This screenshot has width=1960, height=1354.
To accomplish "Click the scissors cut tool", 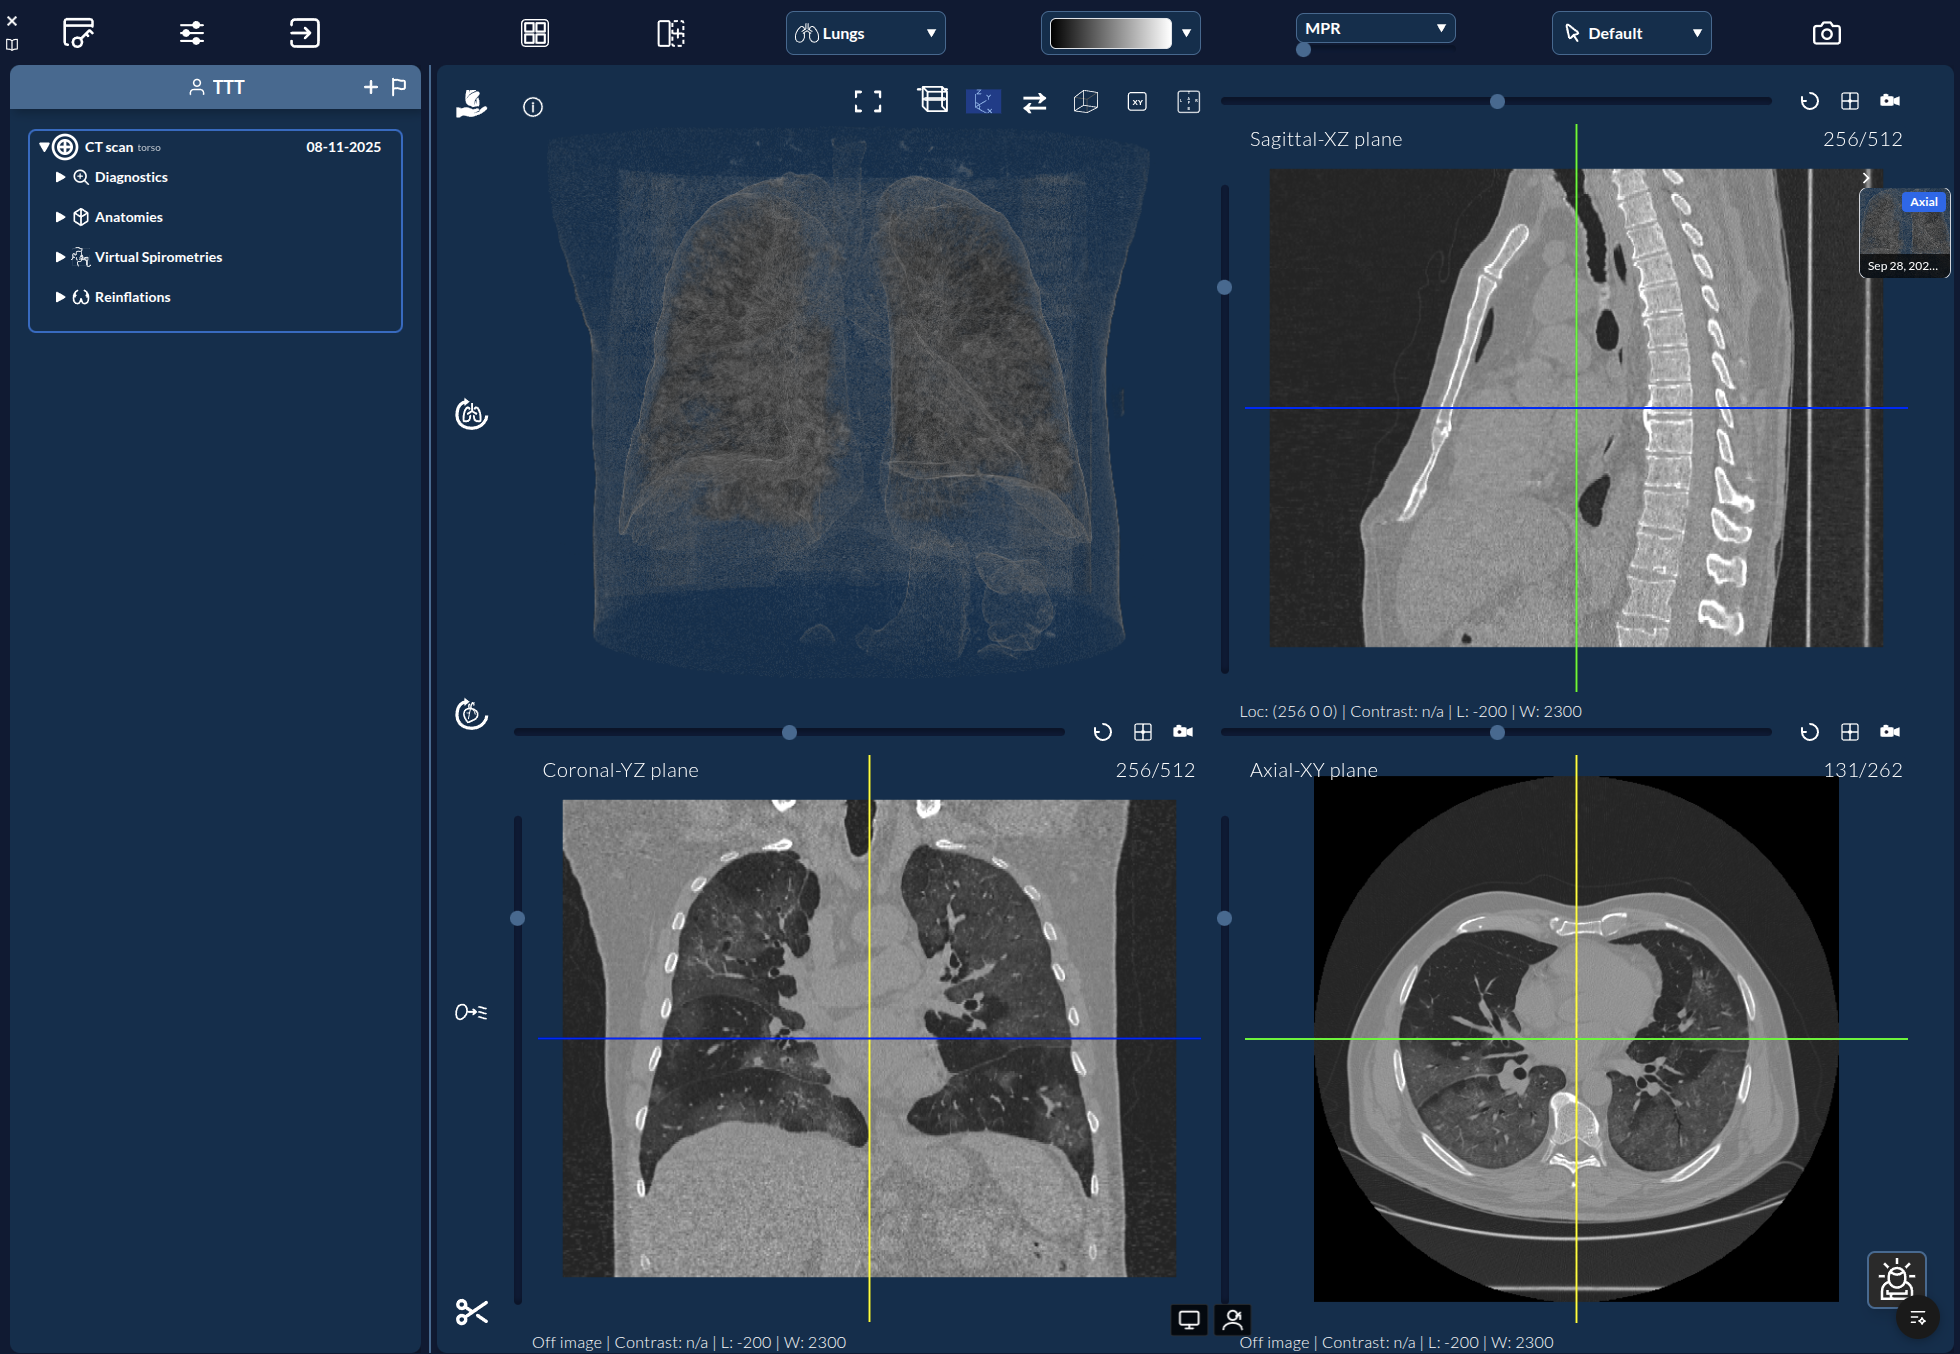I will (x=471, y=1311).
